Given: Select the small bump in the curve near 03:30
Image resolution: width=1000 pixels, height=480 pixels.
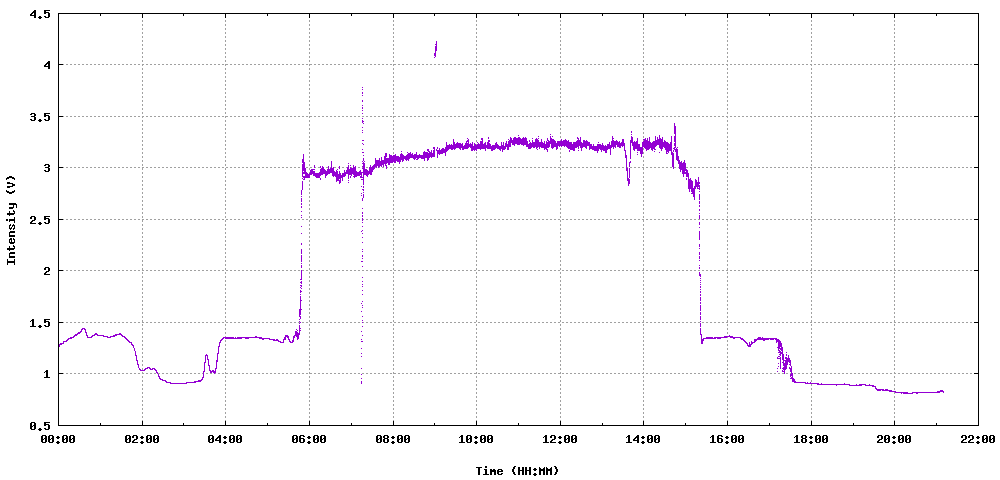Looking at the screenshot, I should click(207, 357).
